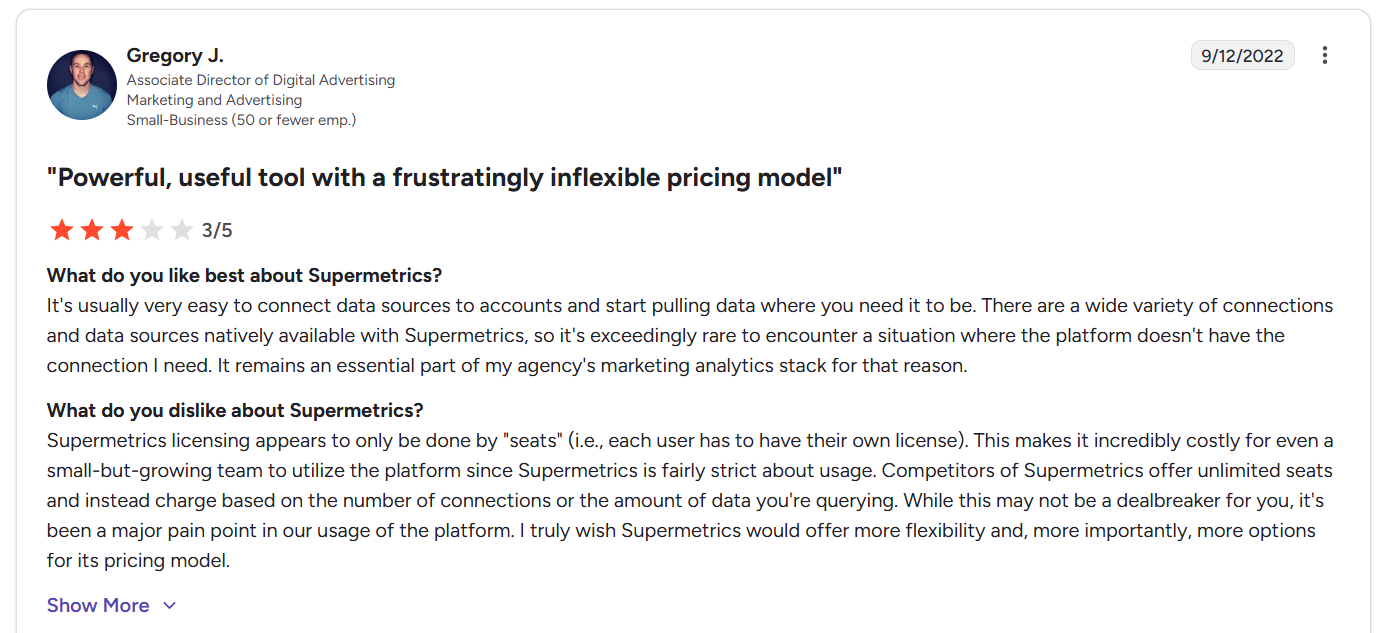Image resolution: width=1381 pixels, height=633 pixels.
Task: Click the paragraph about seat licensing
Action: (690, 500)
